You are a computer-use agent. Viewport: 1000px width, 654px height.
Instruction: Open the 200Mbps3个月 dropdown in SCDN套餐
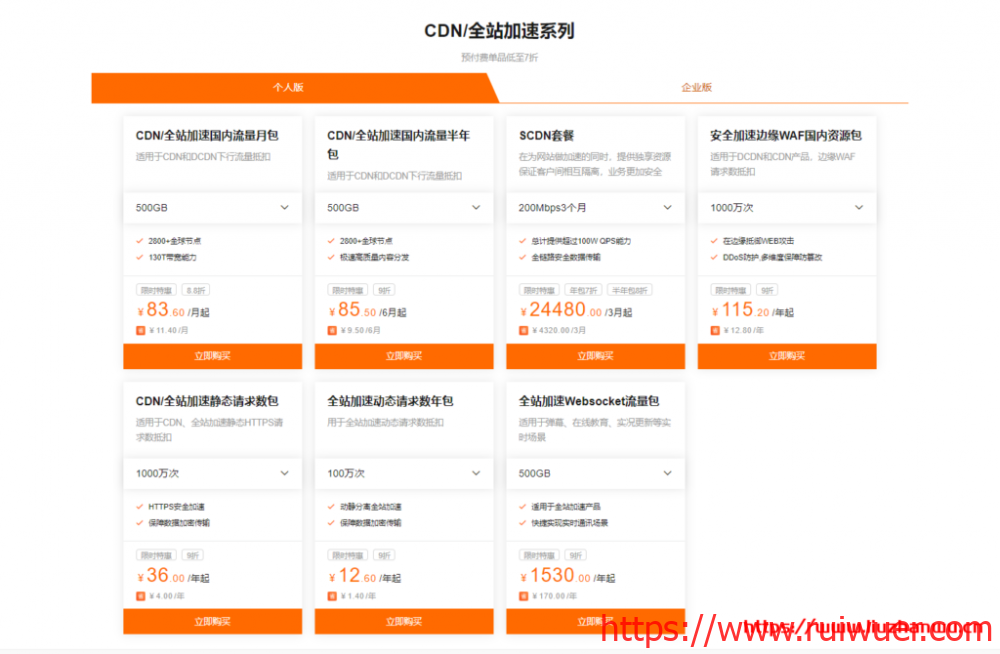[595, 208]
